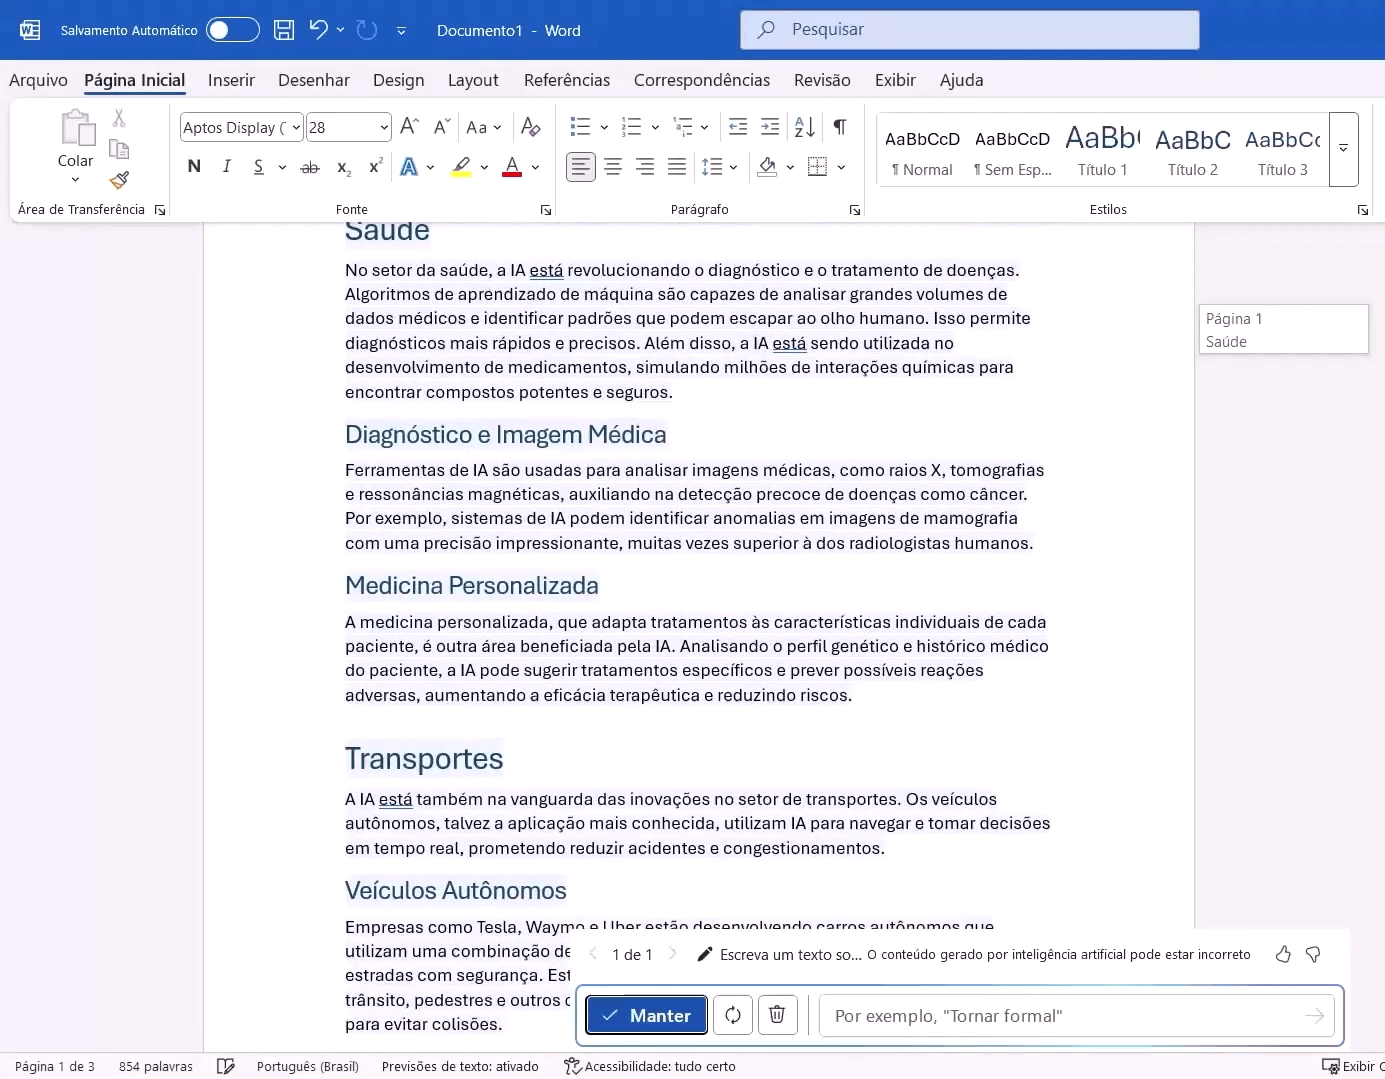Expand the Styles gallery
Viewport: 1385px width, 1079px height.
coord(1344,149)
